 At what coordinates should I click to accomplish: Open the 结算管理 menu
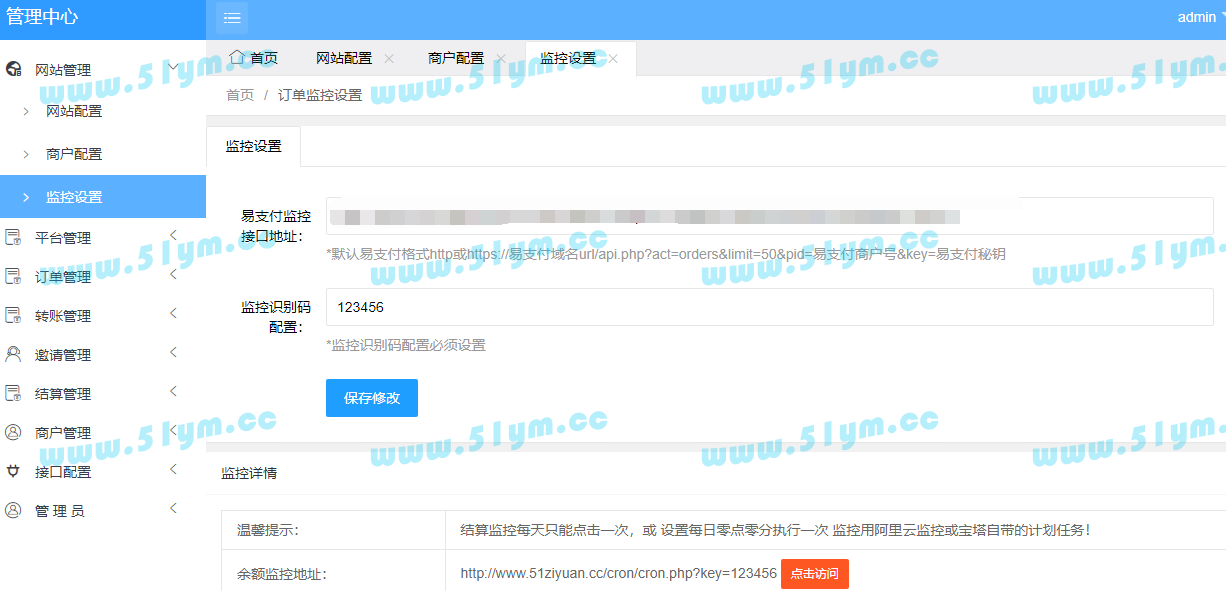(103, 394)
